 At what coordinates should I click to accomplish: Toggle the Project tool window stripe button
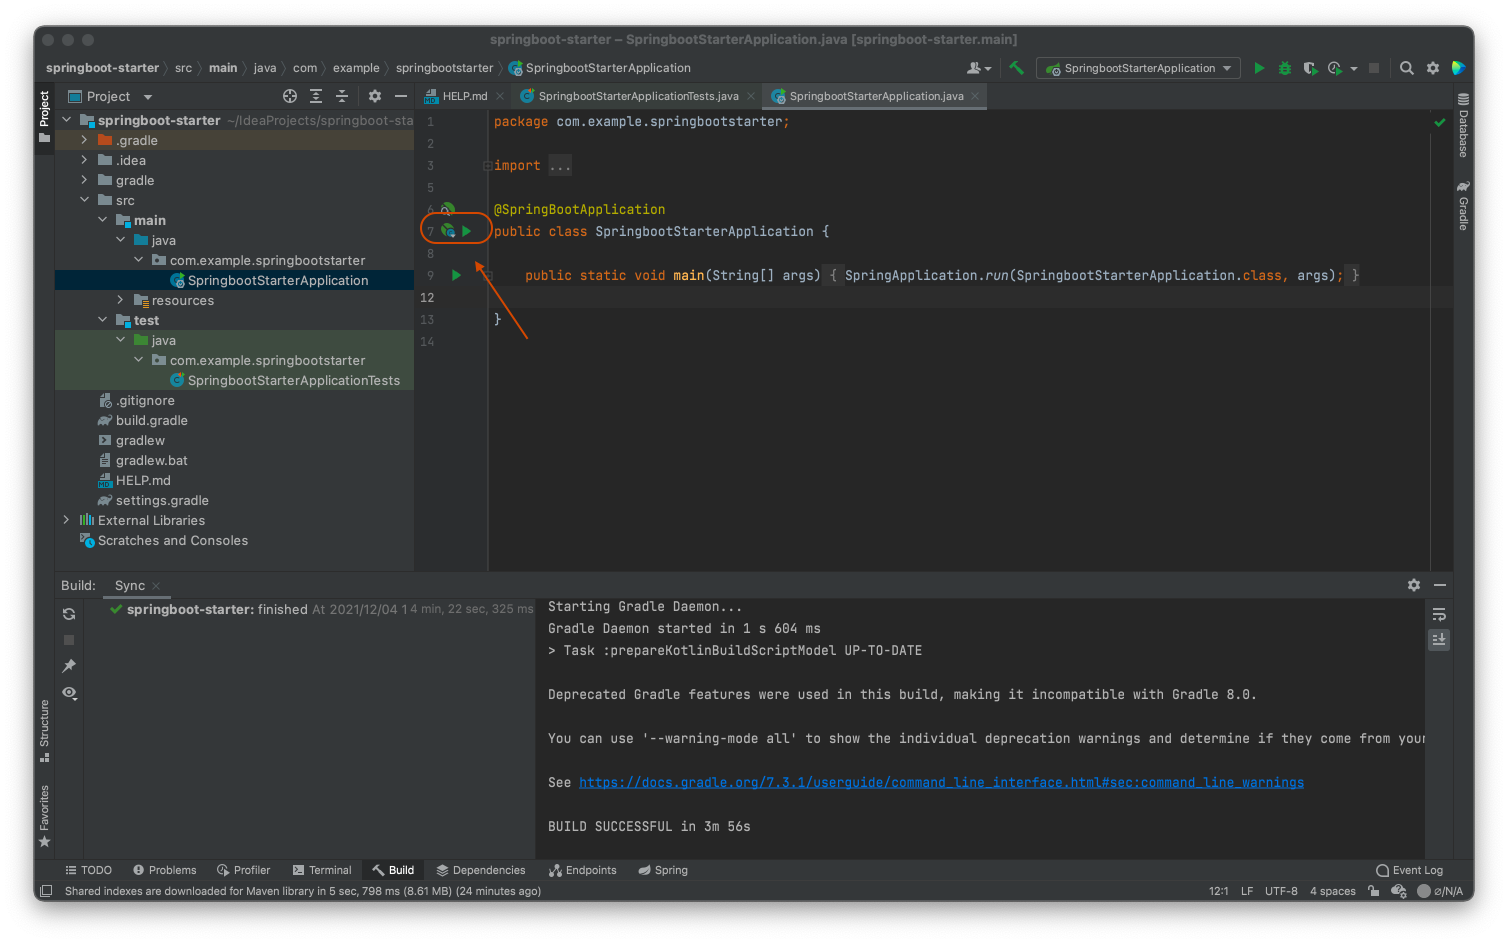pos(44,116)
